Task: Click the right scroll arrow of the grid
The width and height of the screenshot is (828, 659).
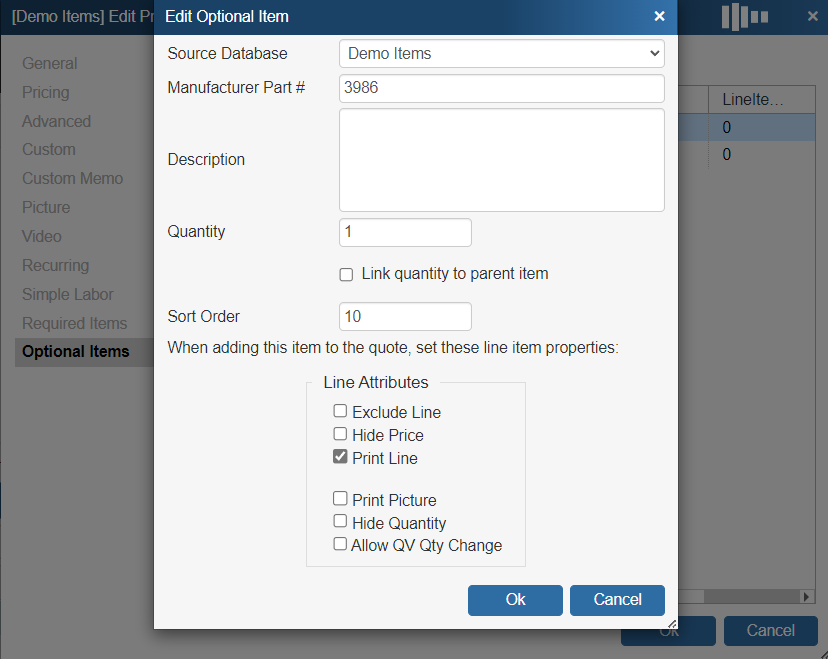Action: 807,596
